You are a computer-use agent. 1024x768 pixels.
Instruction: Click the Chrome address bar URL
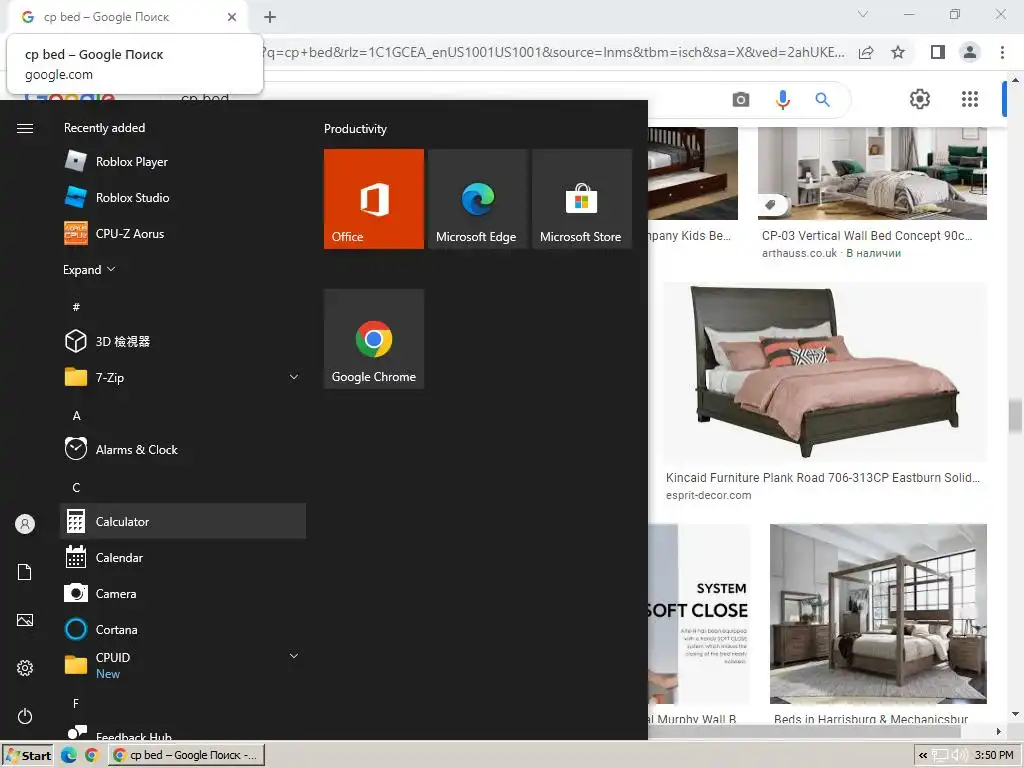(552, 52)
